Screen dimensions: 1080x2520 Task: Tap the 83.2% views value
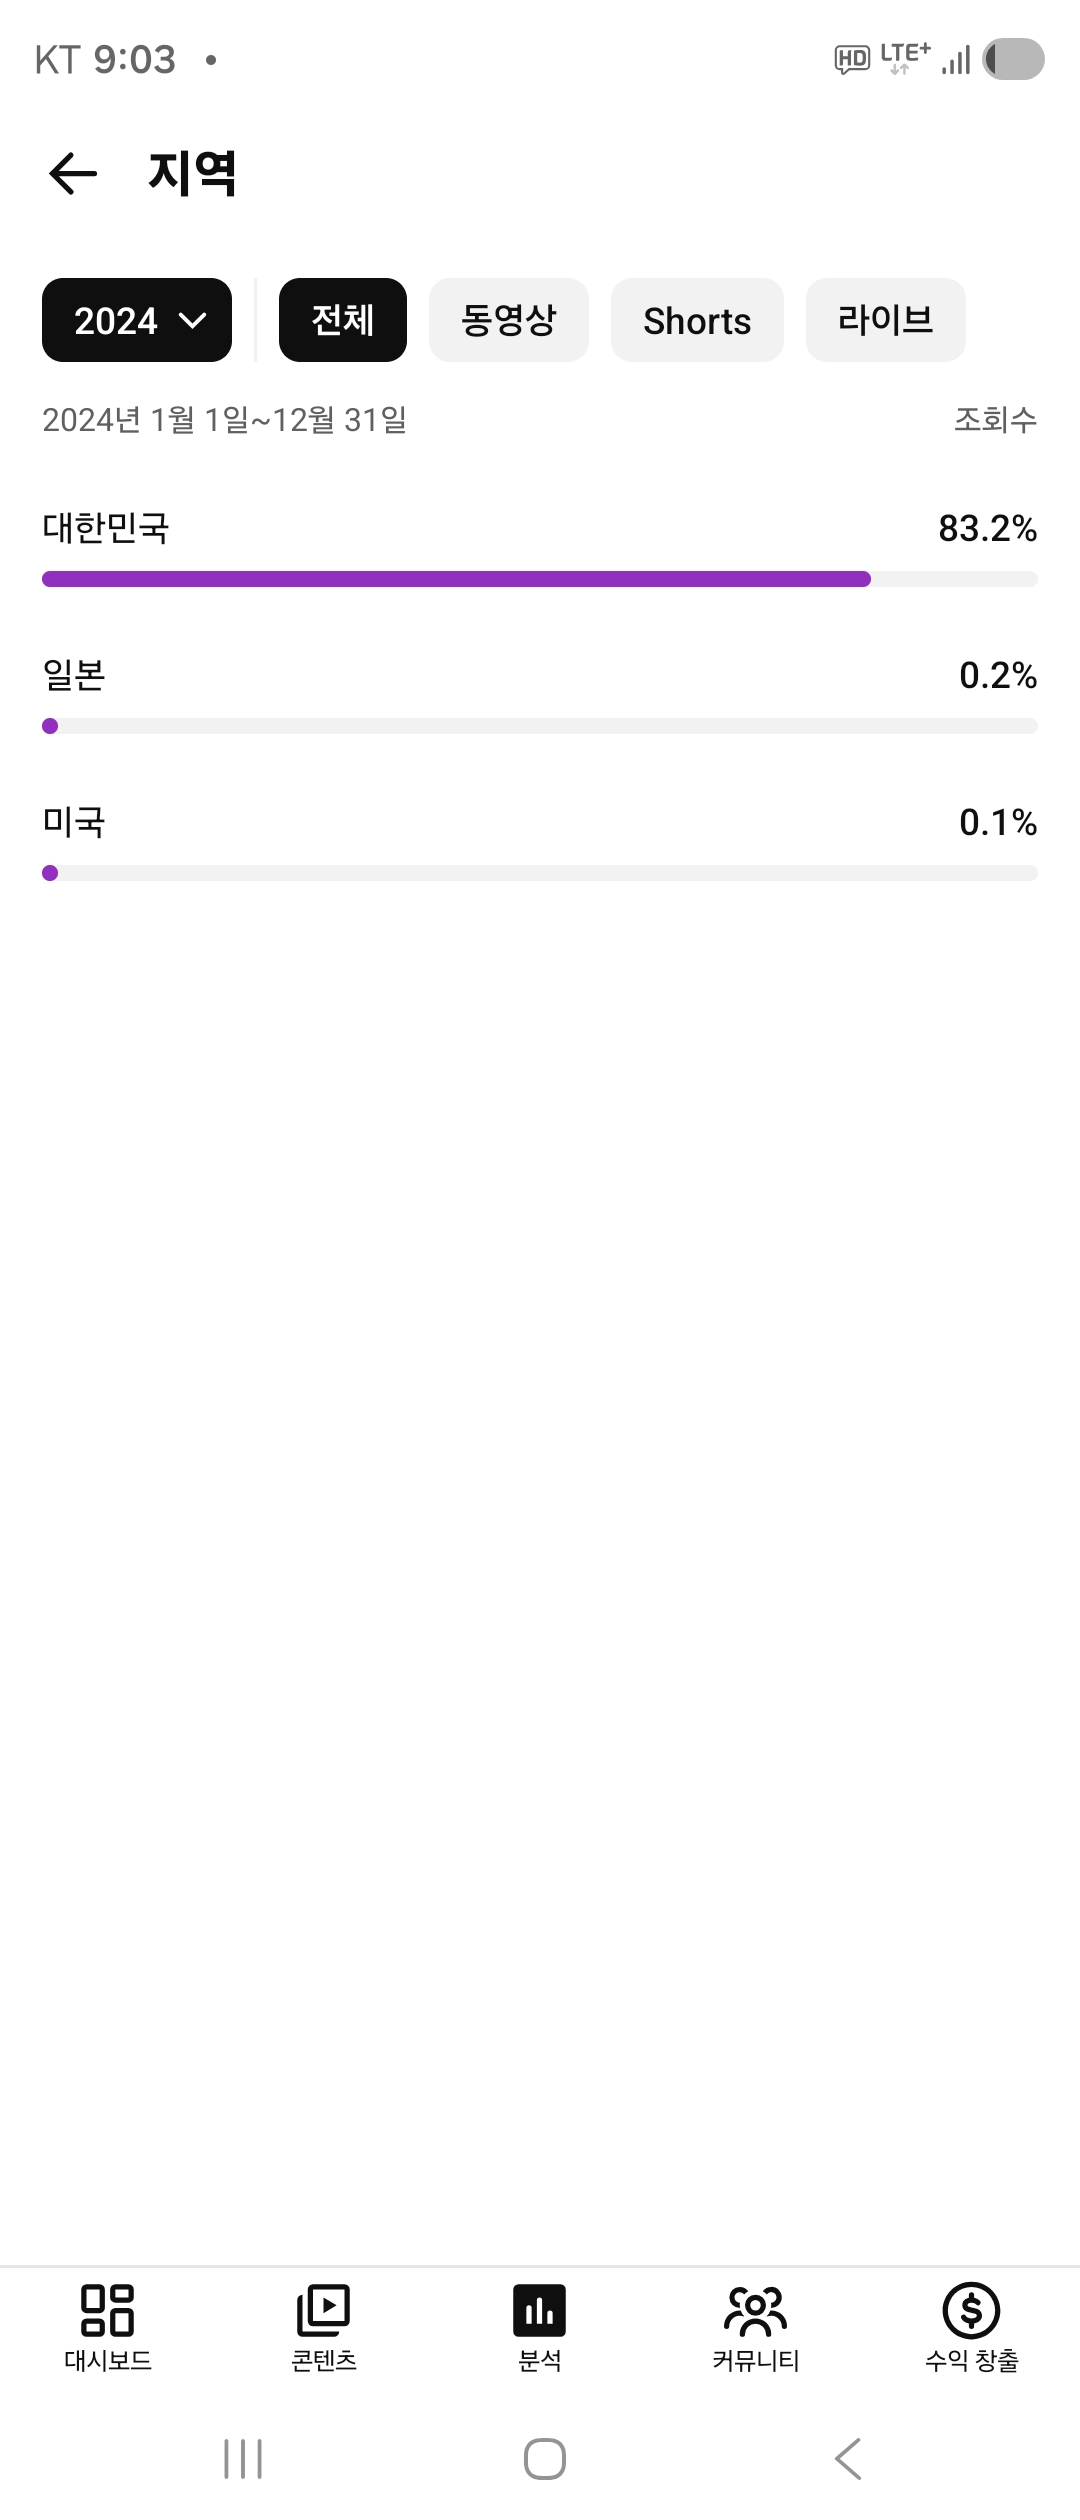[x=987, y=528]
